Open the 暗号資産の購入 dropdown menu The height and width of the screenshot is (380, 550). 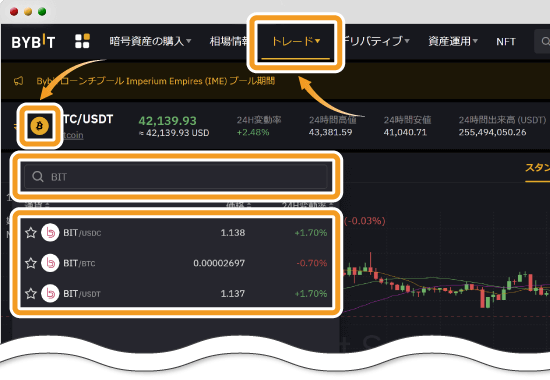tap(150, 41)
